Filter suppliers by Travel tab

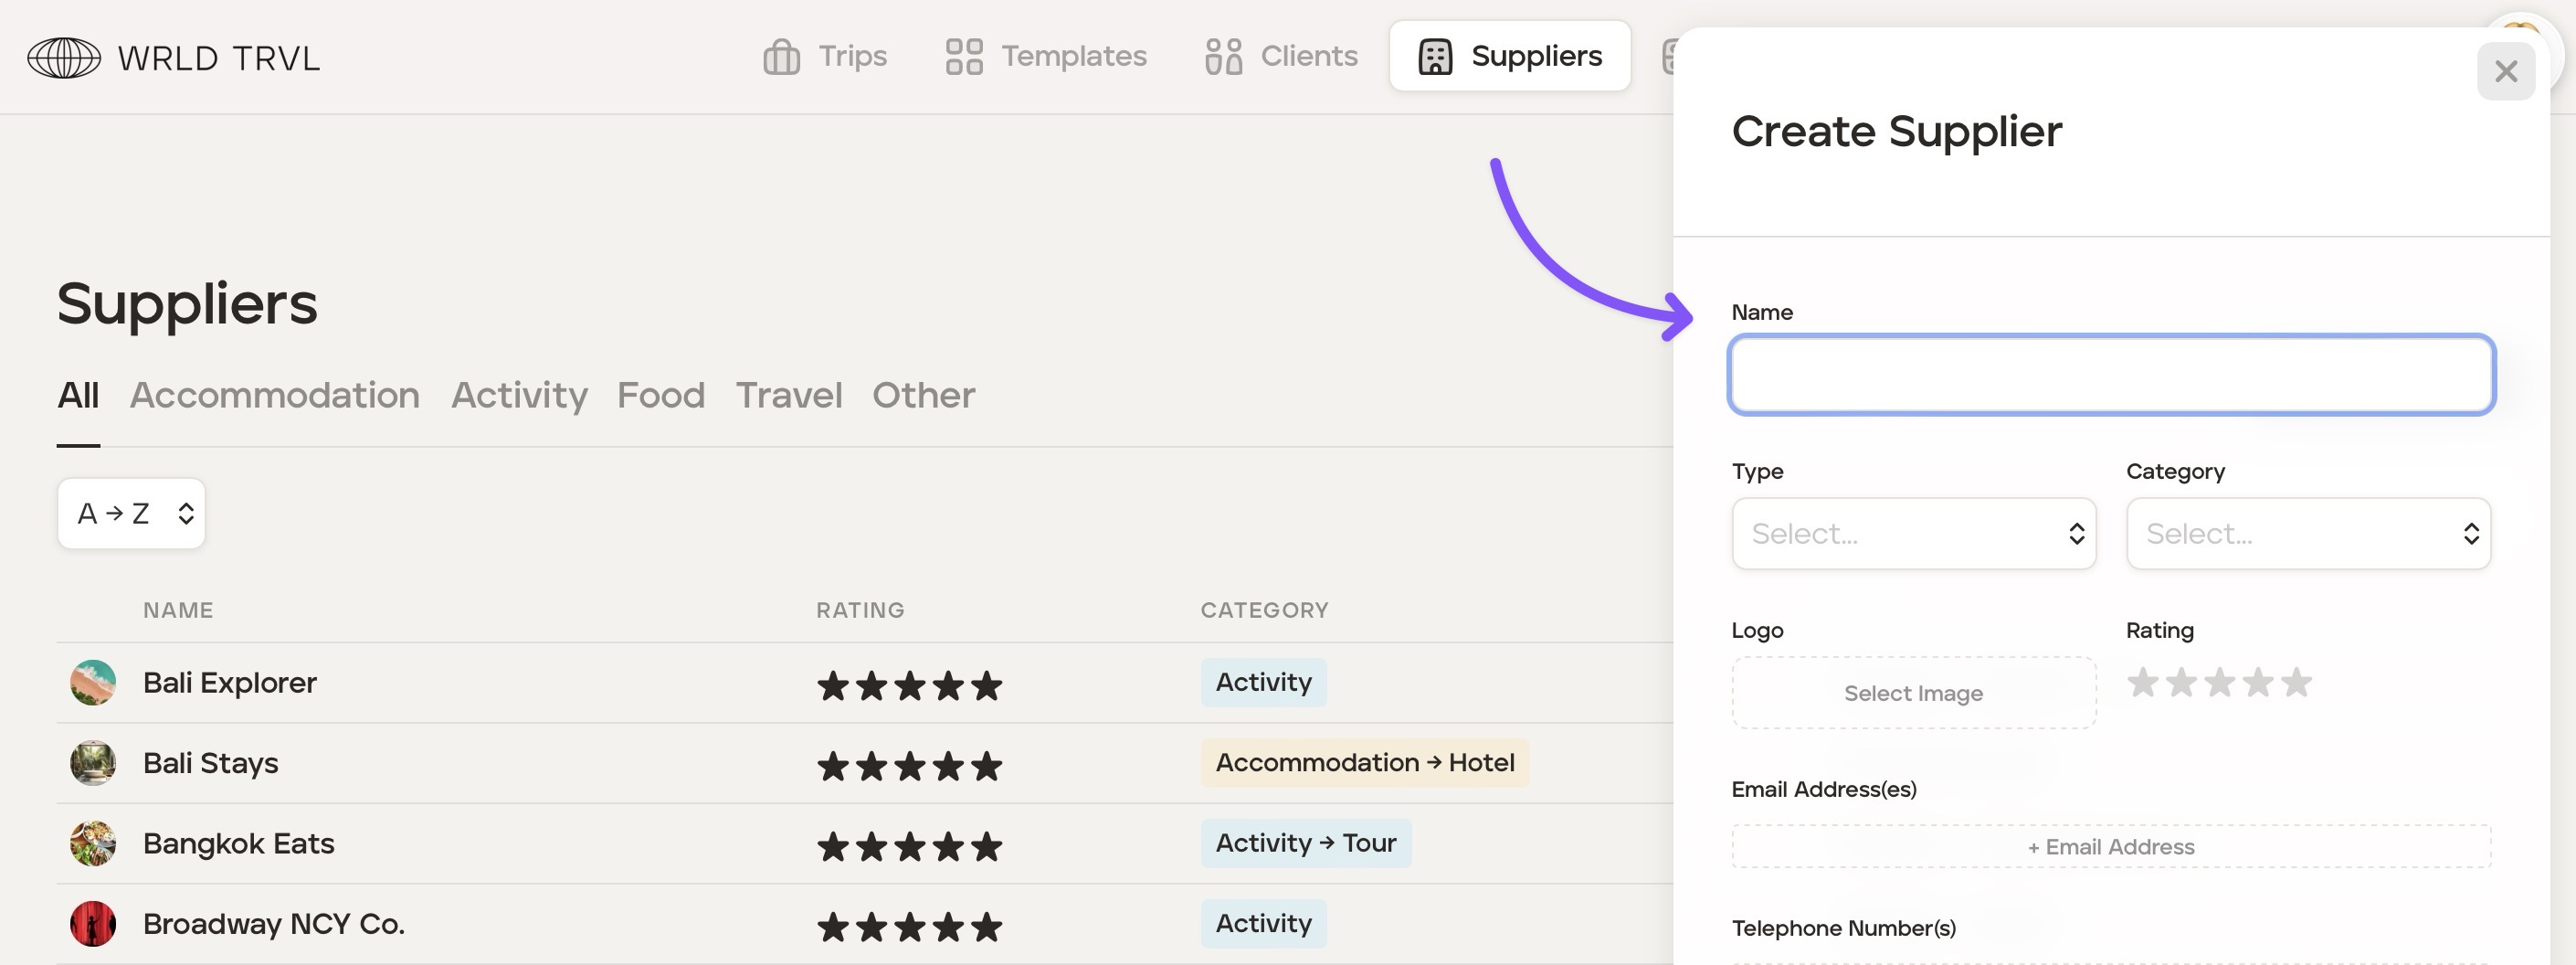(x=789, y=396)
